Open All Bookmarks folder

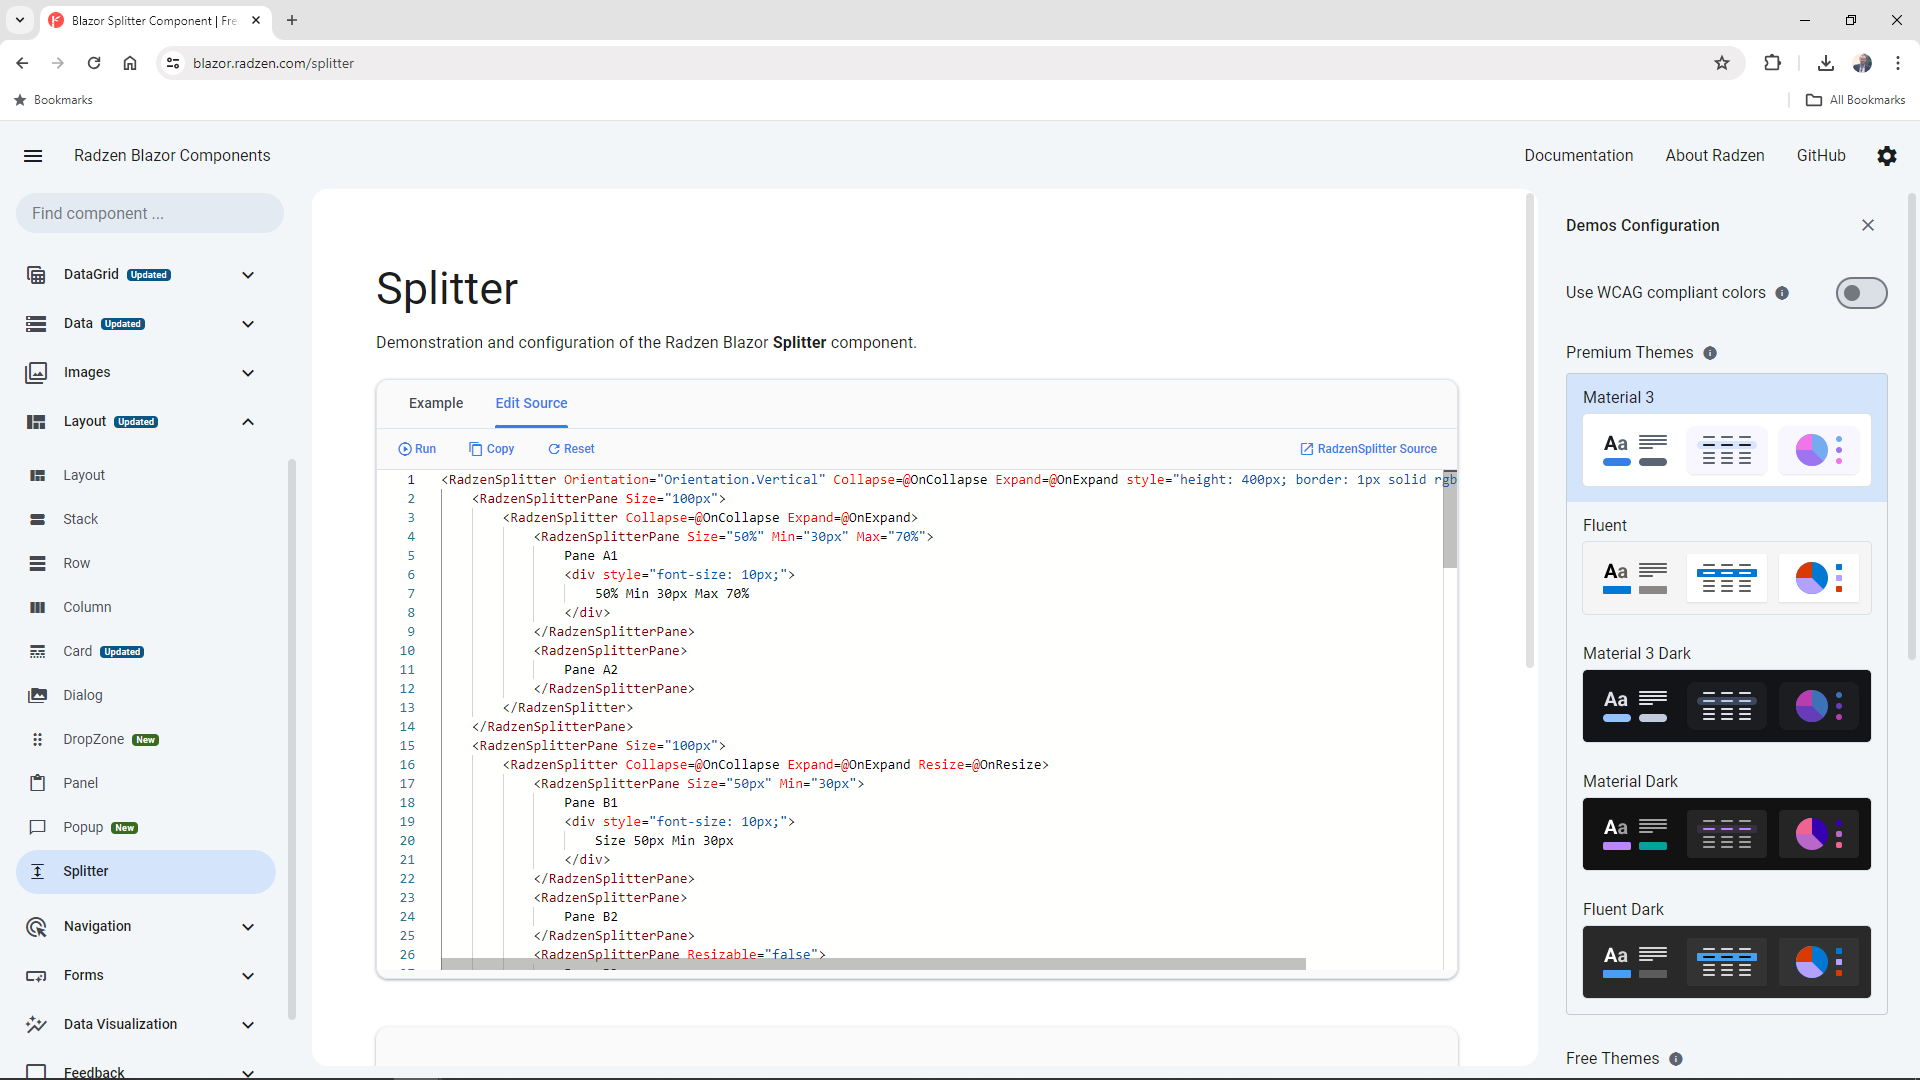click(1856, 100)
